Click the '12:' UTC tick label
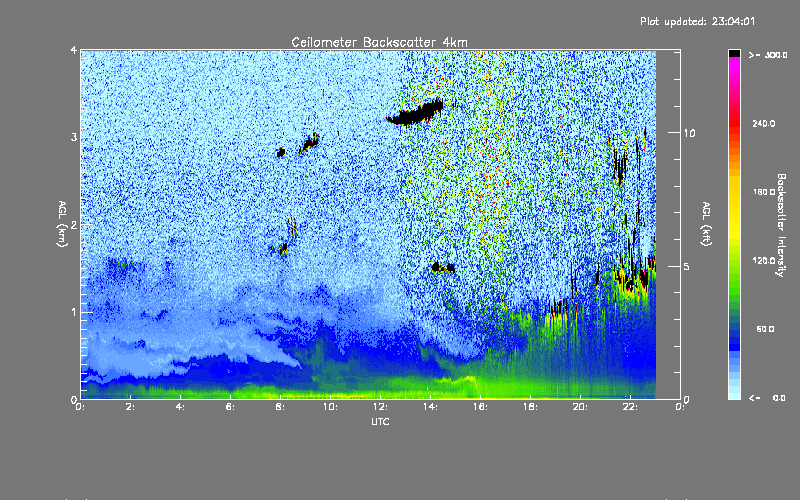This screenshot has height=500, width=800. (x=380, y=407)
